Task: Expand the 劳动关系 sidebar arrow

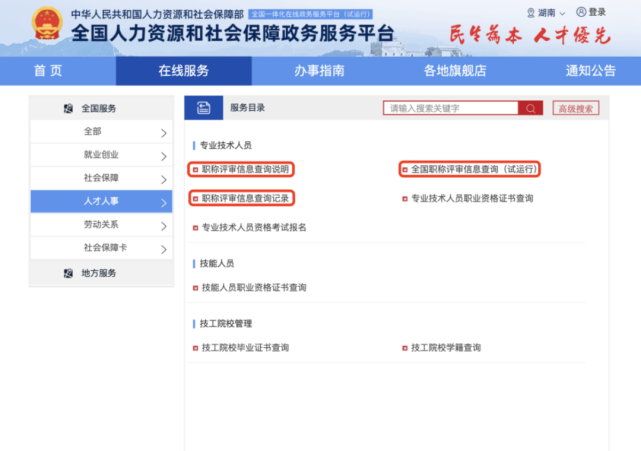Action: [x=164, y=225]
